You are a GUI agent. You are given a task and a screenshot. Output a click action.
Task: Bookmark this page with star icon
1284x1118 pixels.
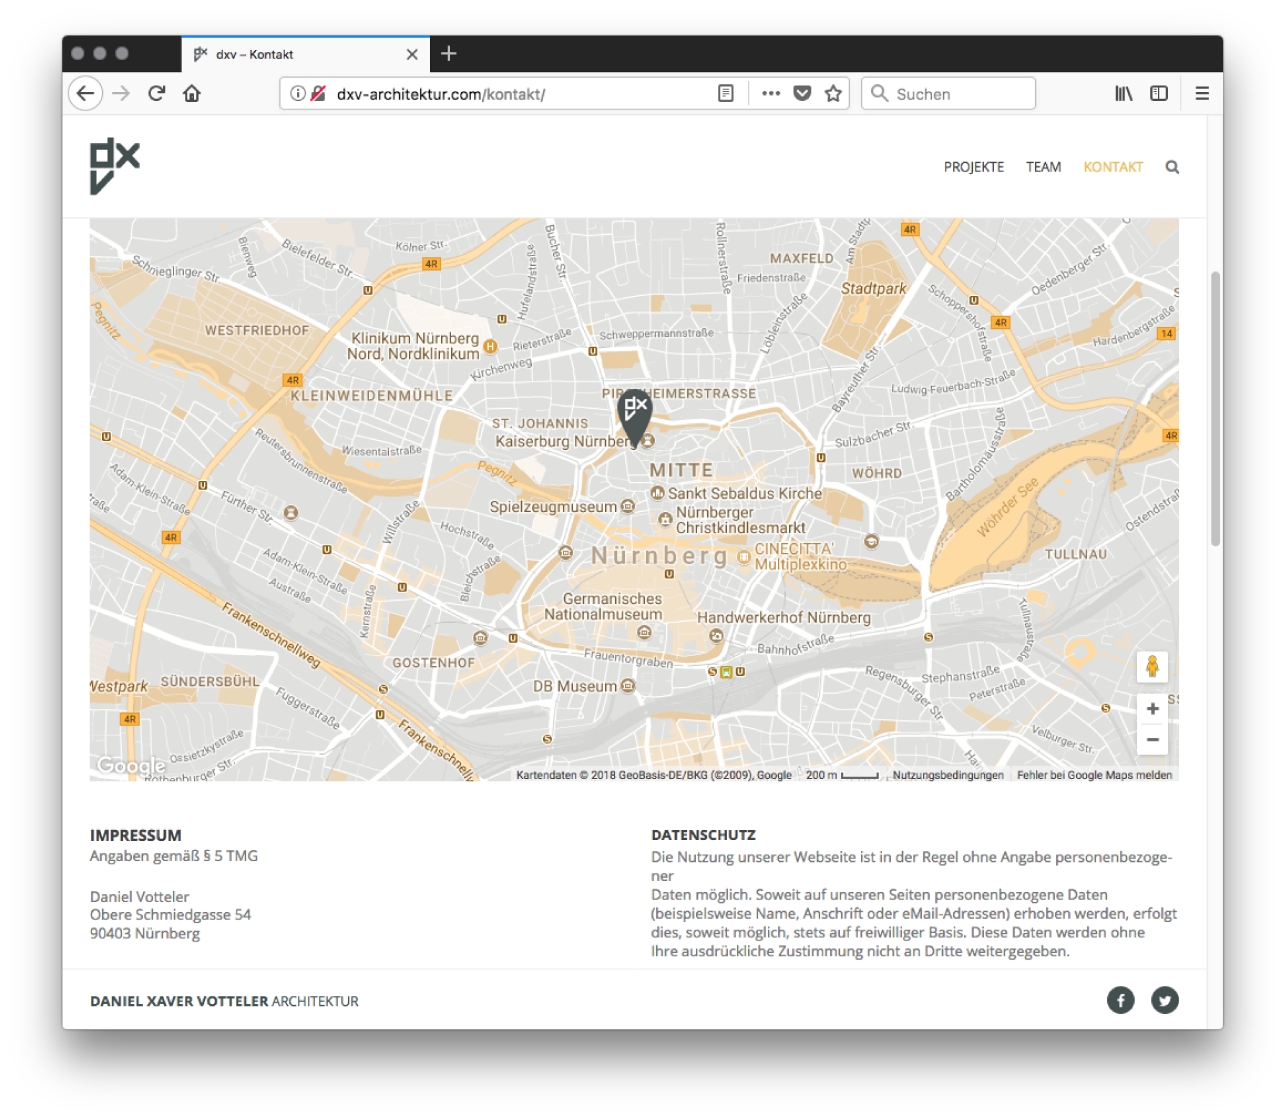833,93
